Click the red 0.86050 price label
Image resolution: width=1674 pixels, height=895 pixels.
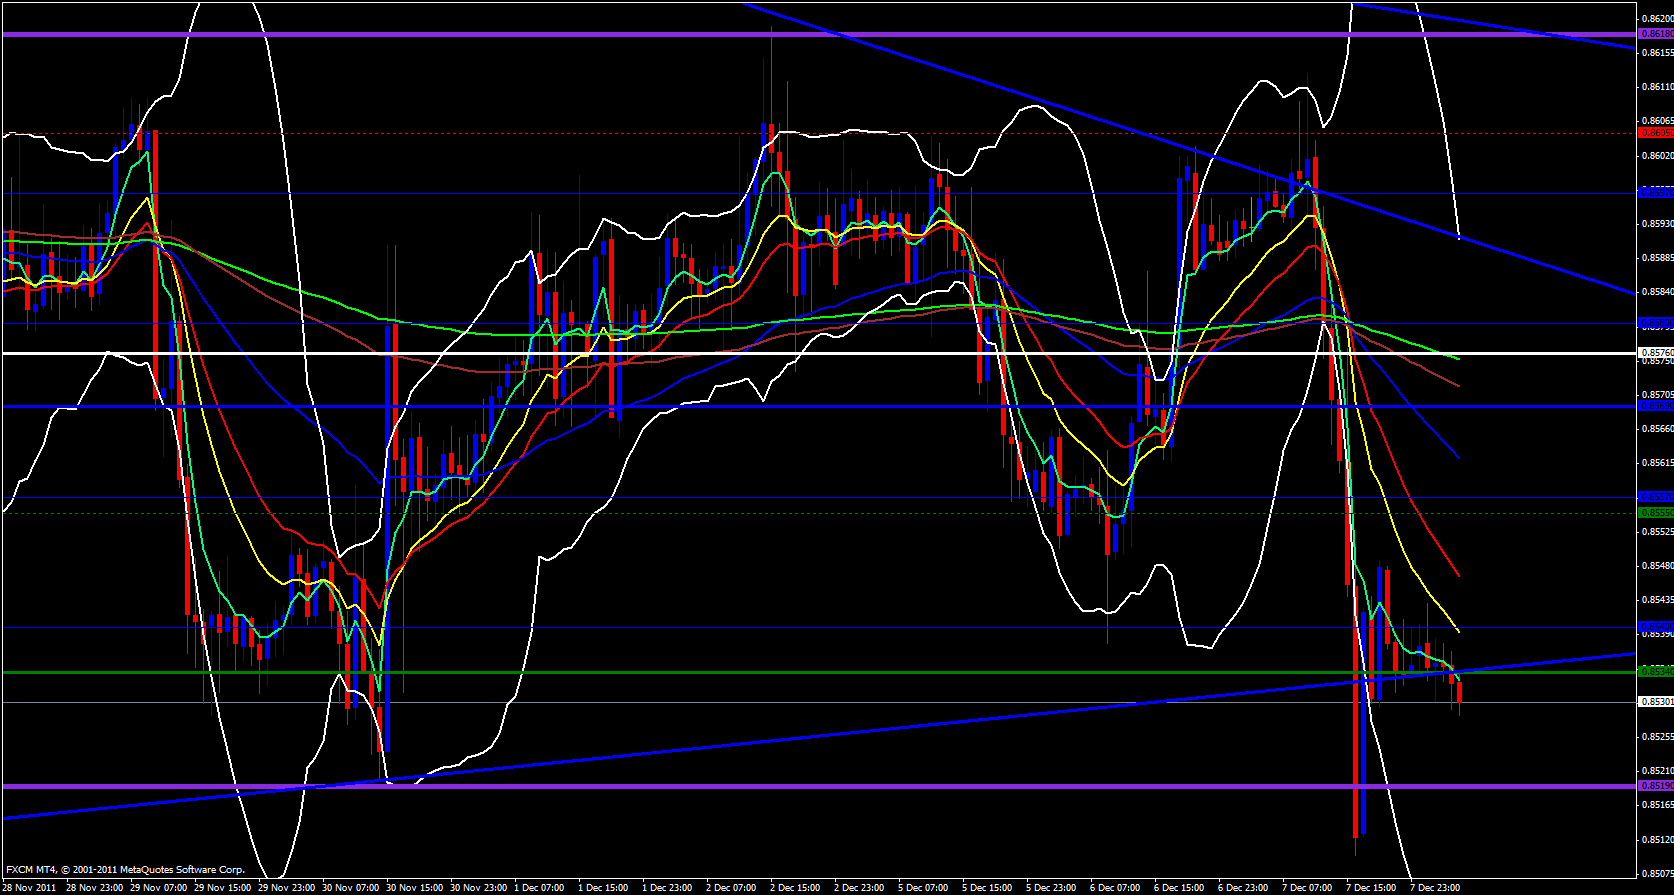[1655, 132]
